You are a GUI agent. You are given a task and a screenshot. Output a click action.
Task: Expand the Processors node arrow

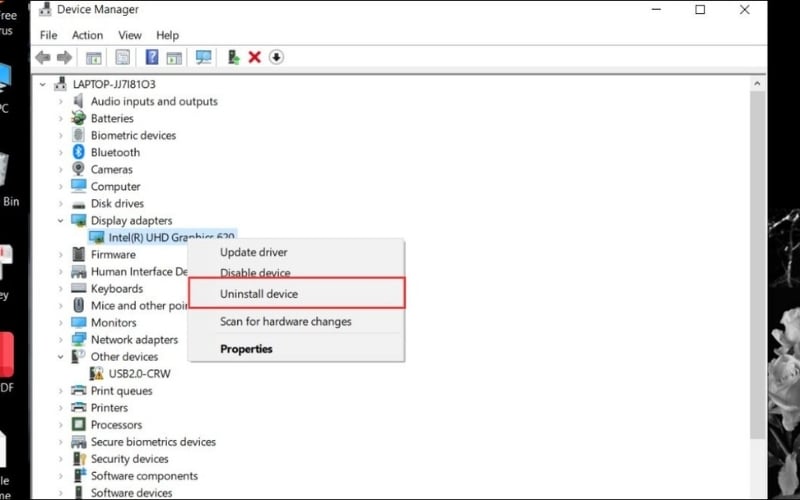click(x=61, y=424)
